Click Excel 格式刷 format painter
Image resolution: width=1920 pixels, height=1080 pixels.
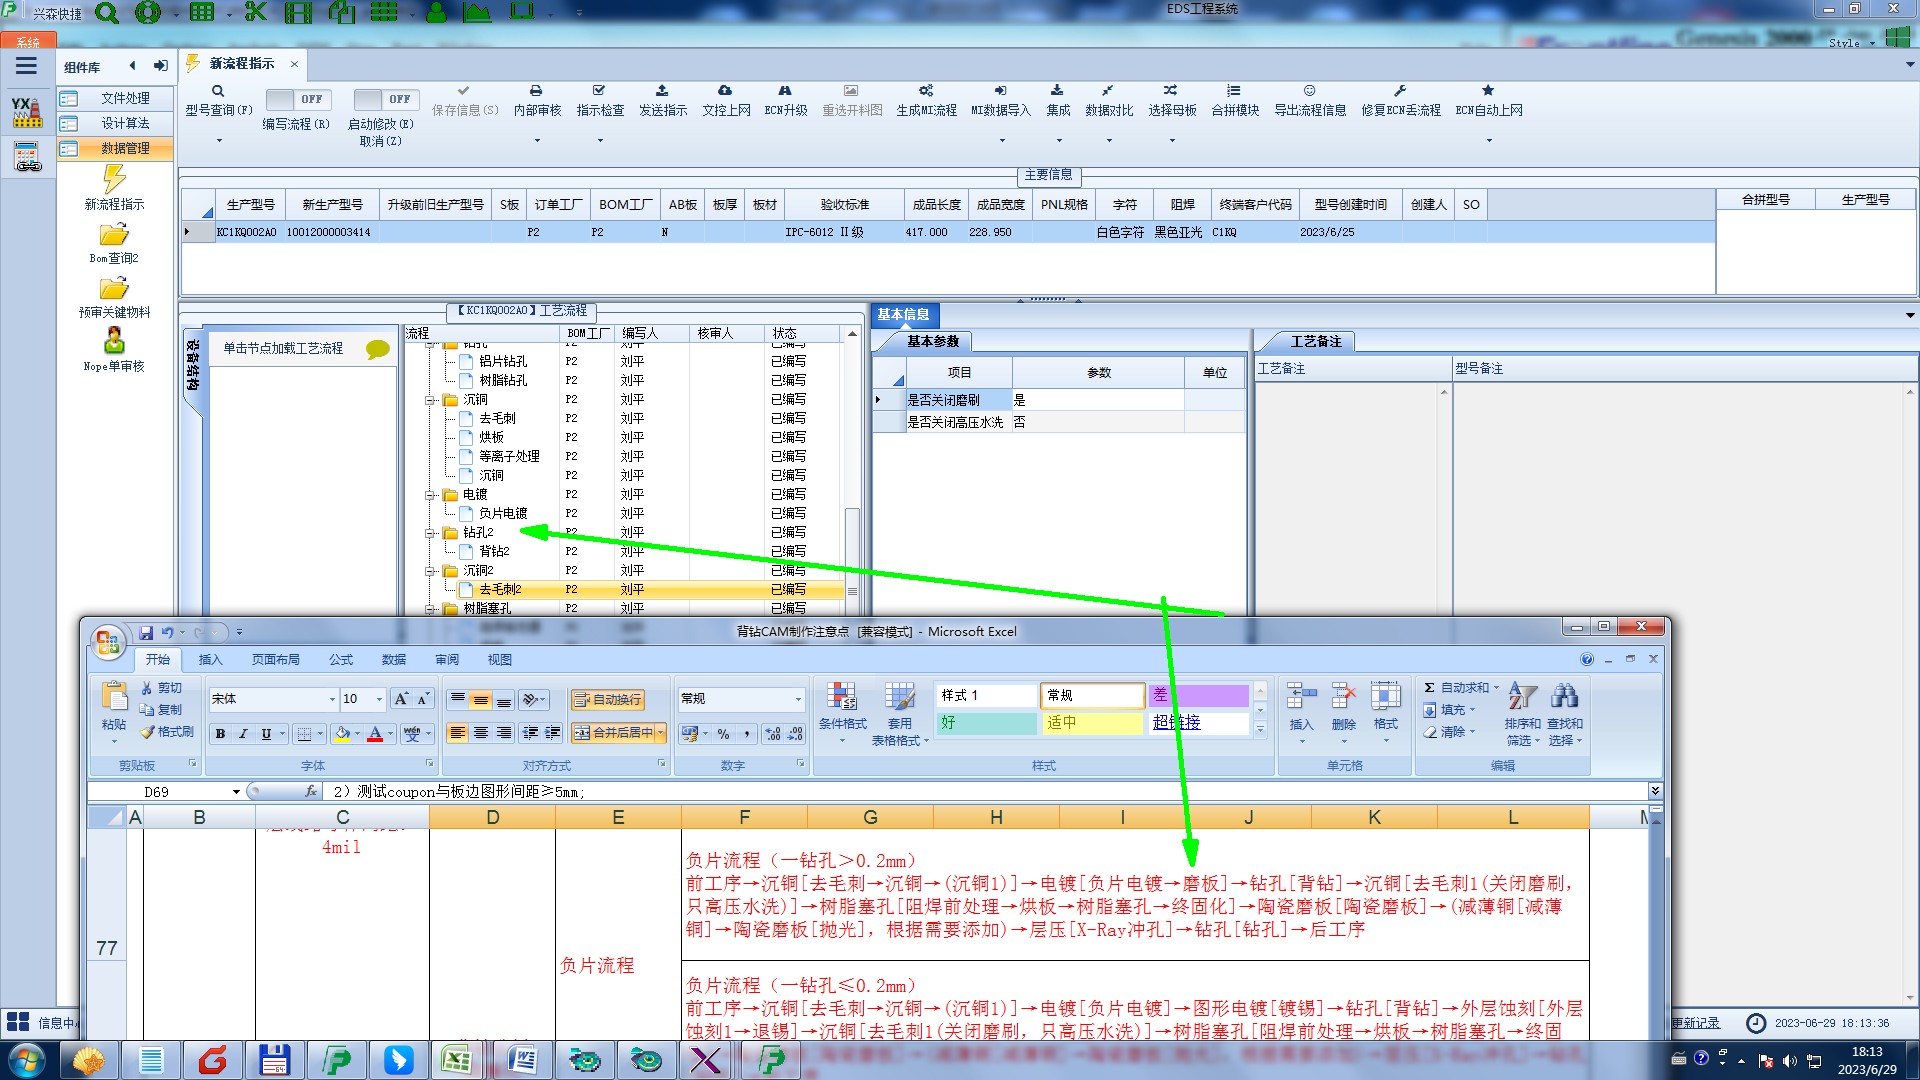coord(167,732)
